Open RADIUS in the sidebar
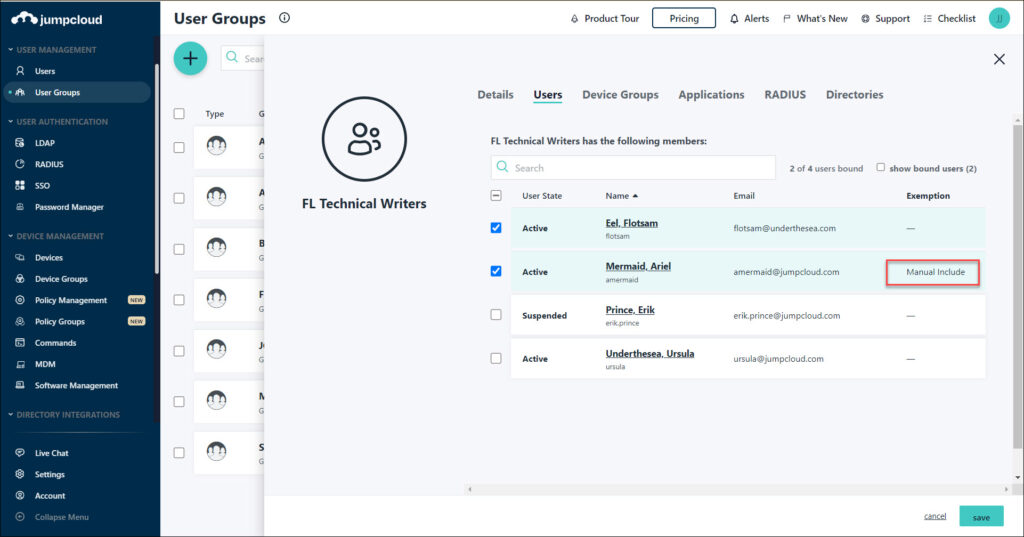The width and height of the screenshot is (1024, 537). pyautogui.click(x=49, y=165)
